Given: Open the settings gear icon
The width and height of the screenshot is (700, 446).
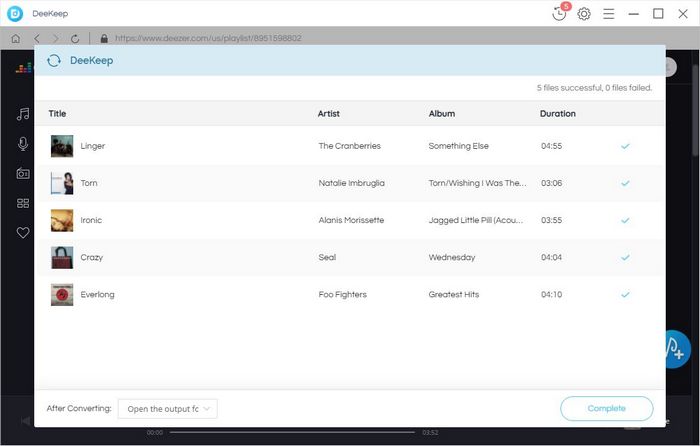Looking at the screenshot, I should [x=584, y=14].
